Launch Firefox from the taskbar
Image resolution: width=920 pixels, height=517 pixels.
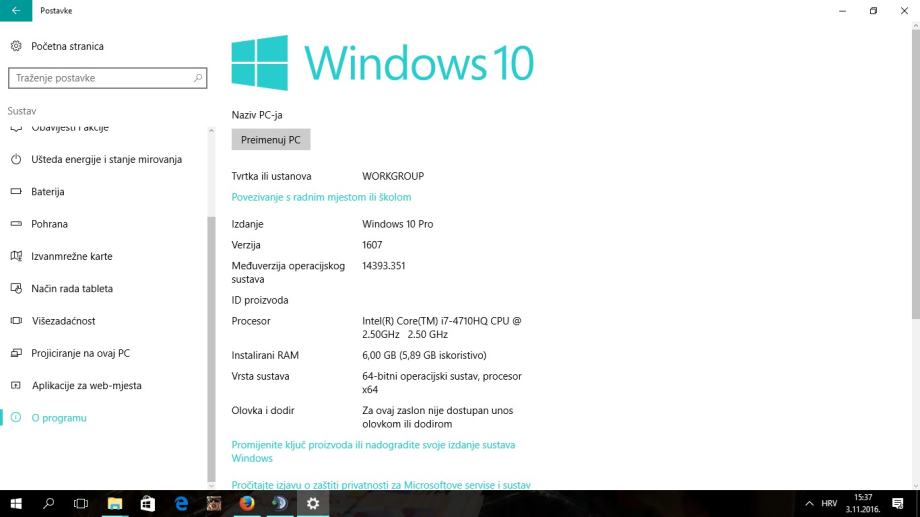coord(247,504)
